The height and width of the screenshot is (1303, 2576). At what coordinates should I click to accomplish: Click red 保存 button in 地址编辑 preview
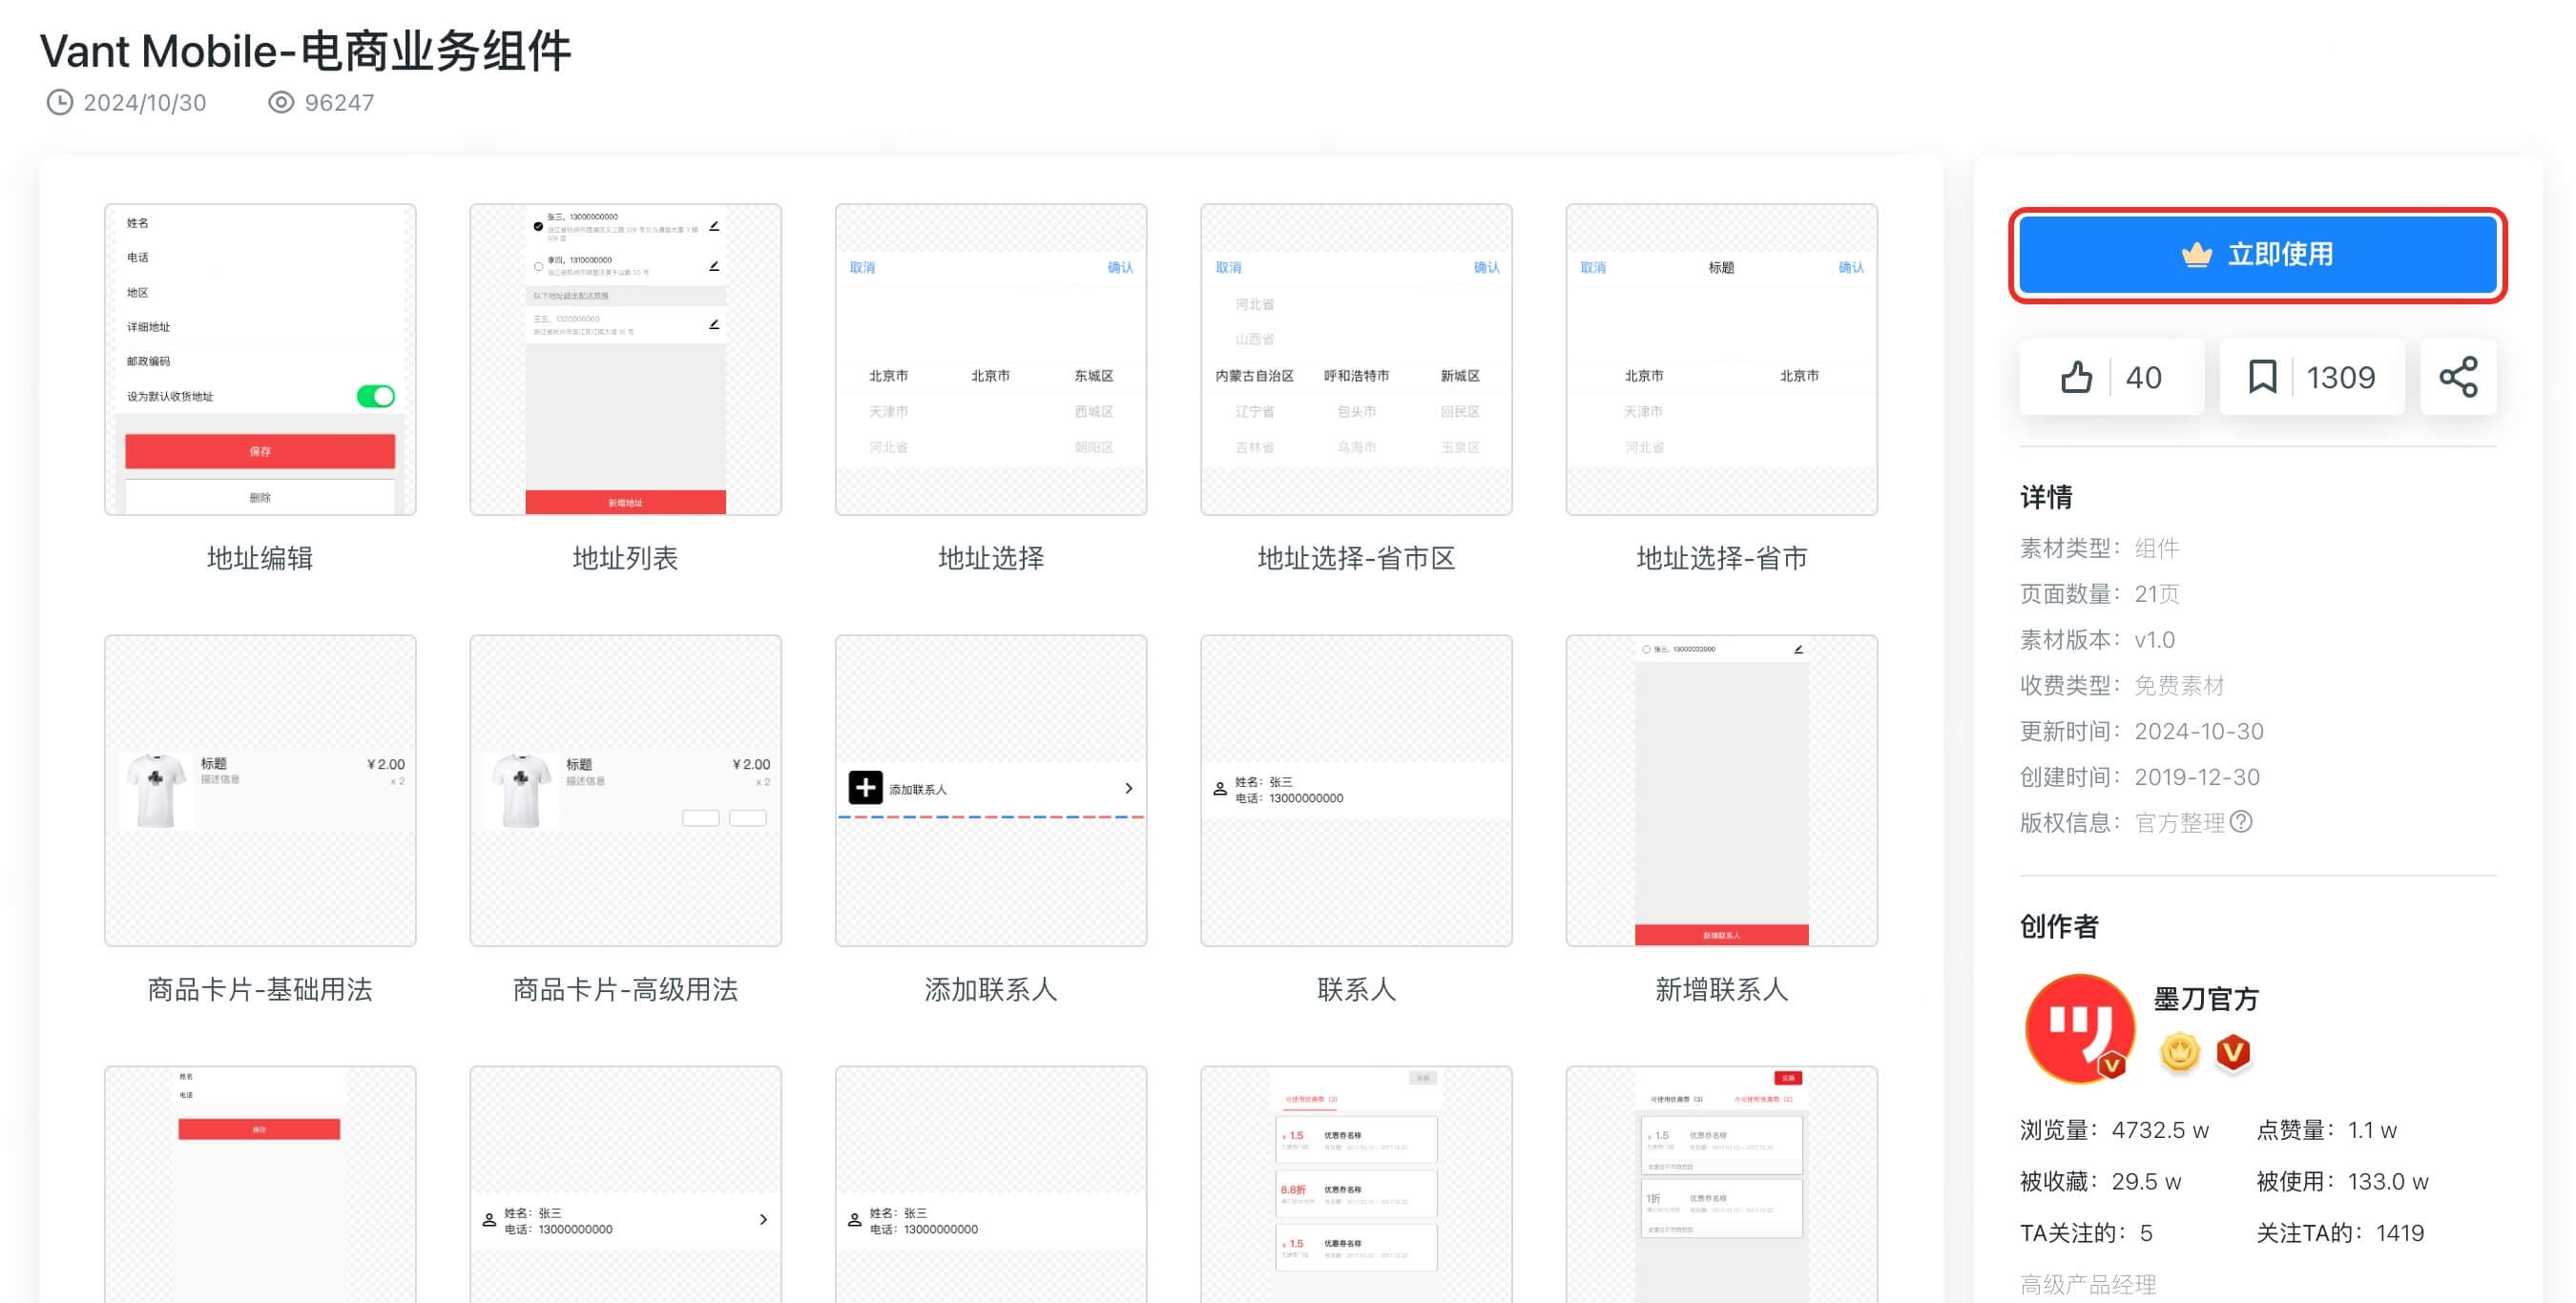[x=260, y=451]
